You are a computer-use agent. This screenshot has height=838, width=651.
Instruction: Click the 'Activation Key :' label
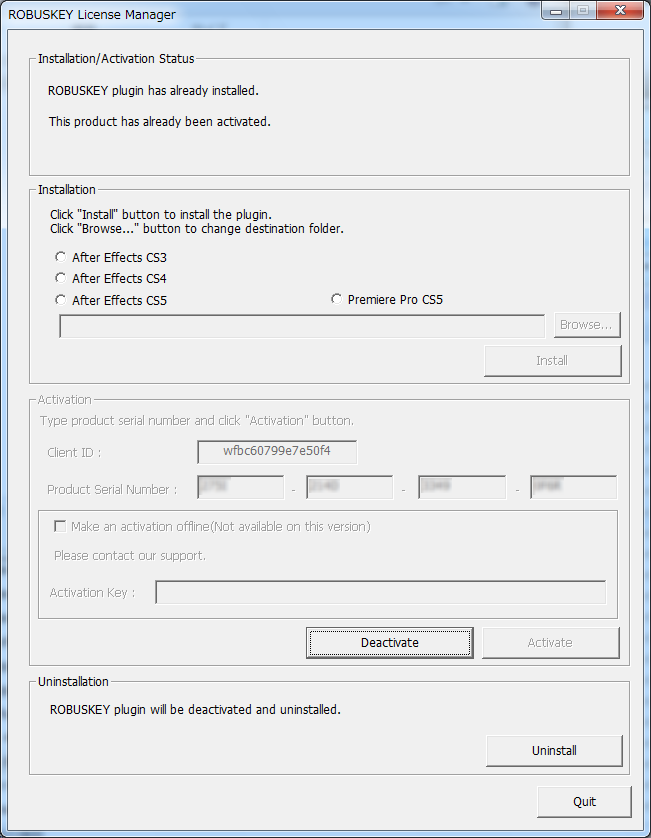[92, 593]
